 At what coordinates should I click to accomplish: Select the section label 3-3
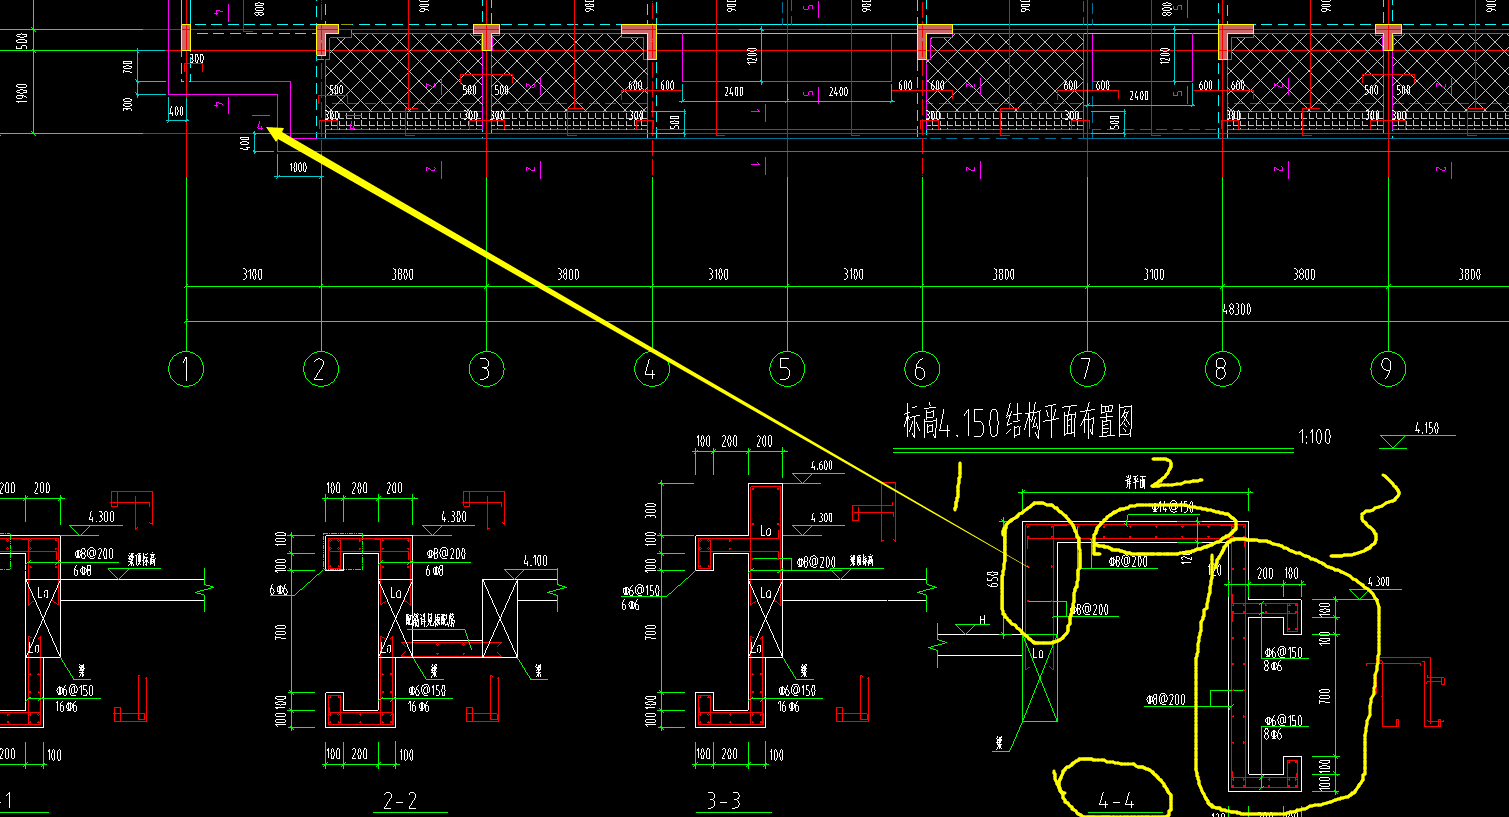(x=724, y=801)
